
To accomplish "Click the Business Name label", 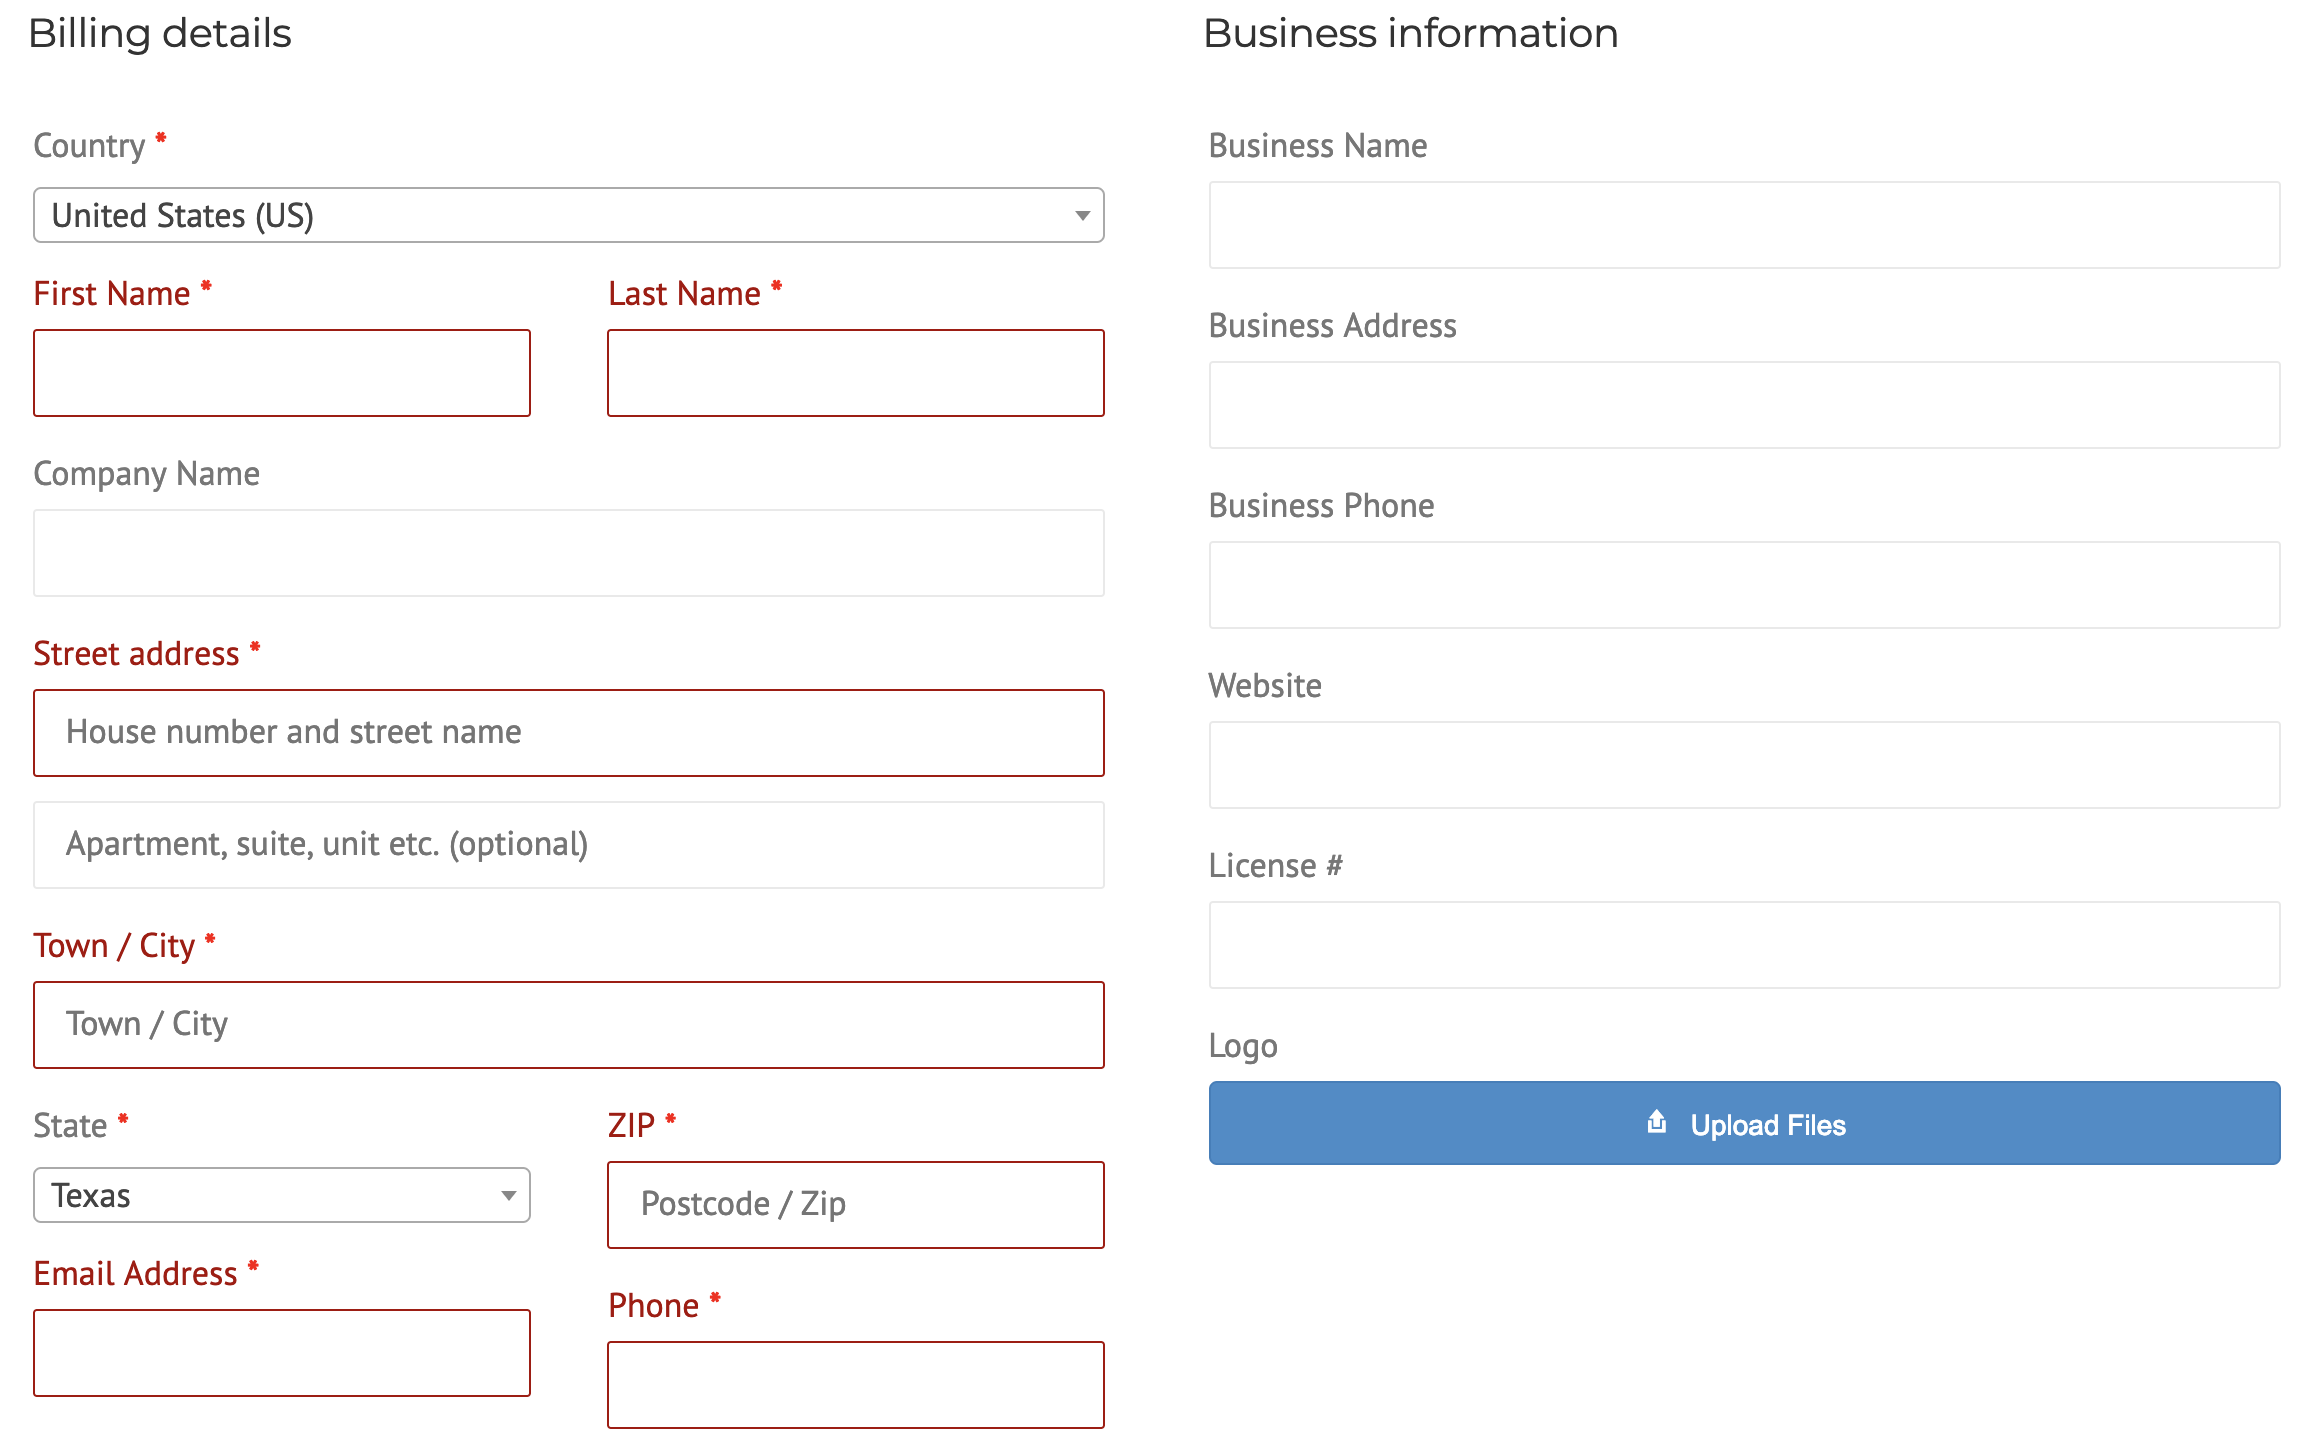I will click(1319, 146).
